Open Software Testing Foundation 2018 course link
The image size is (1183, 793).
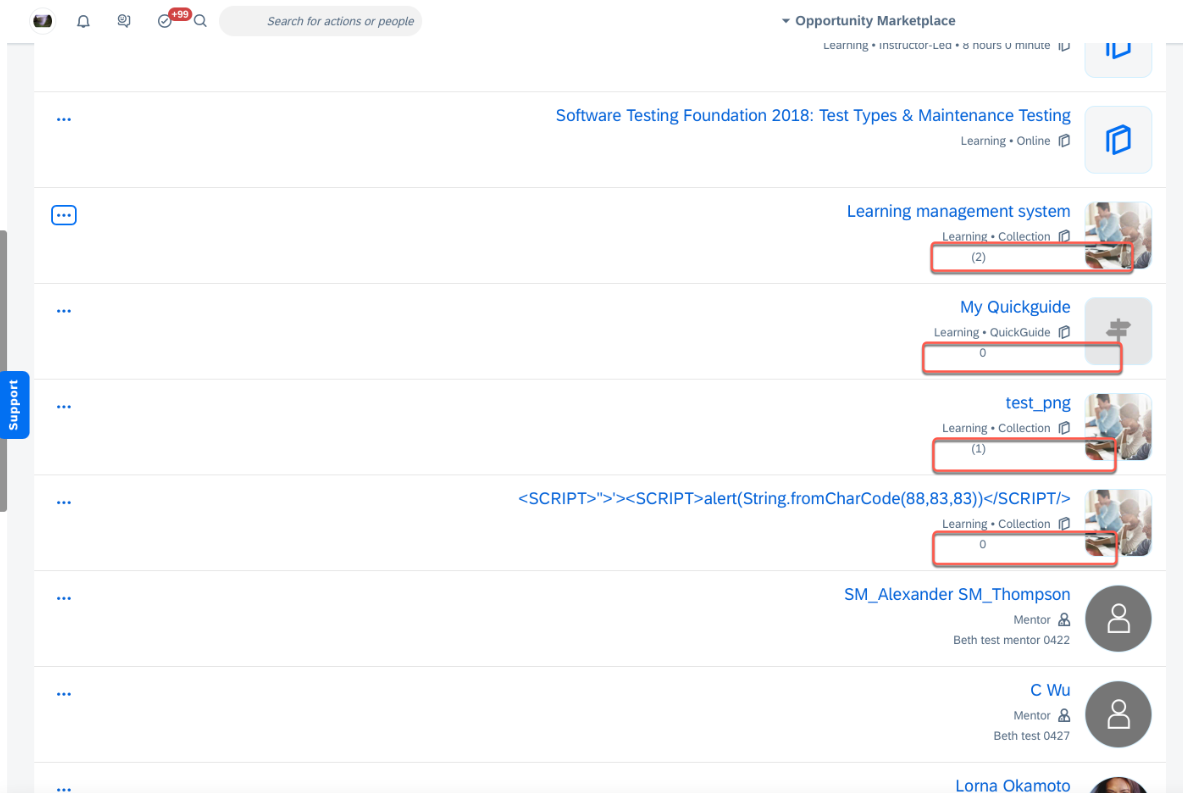coord(813,115)
